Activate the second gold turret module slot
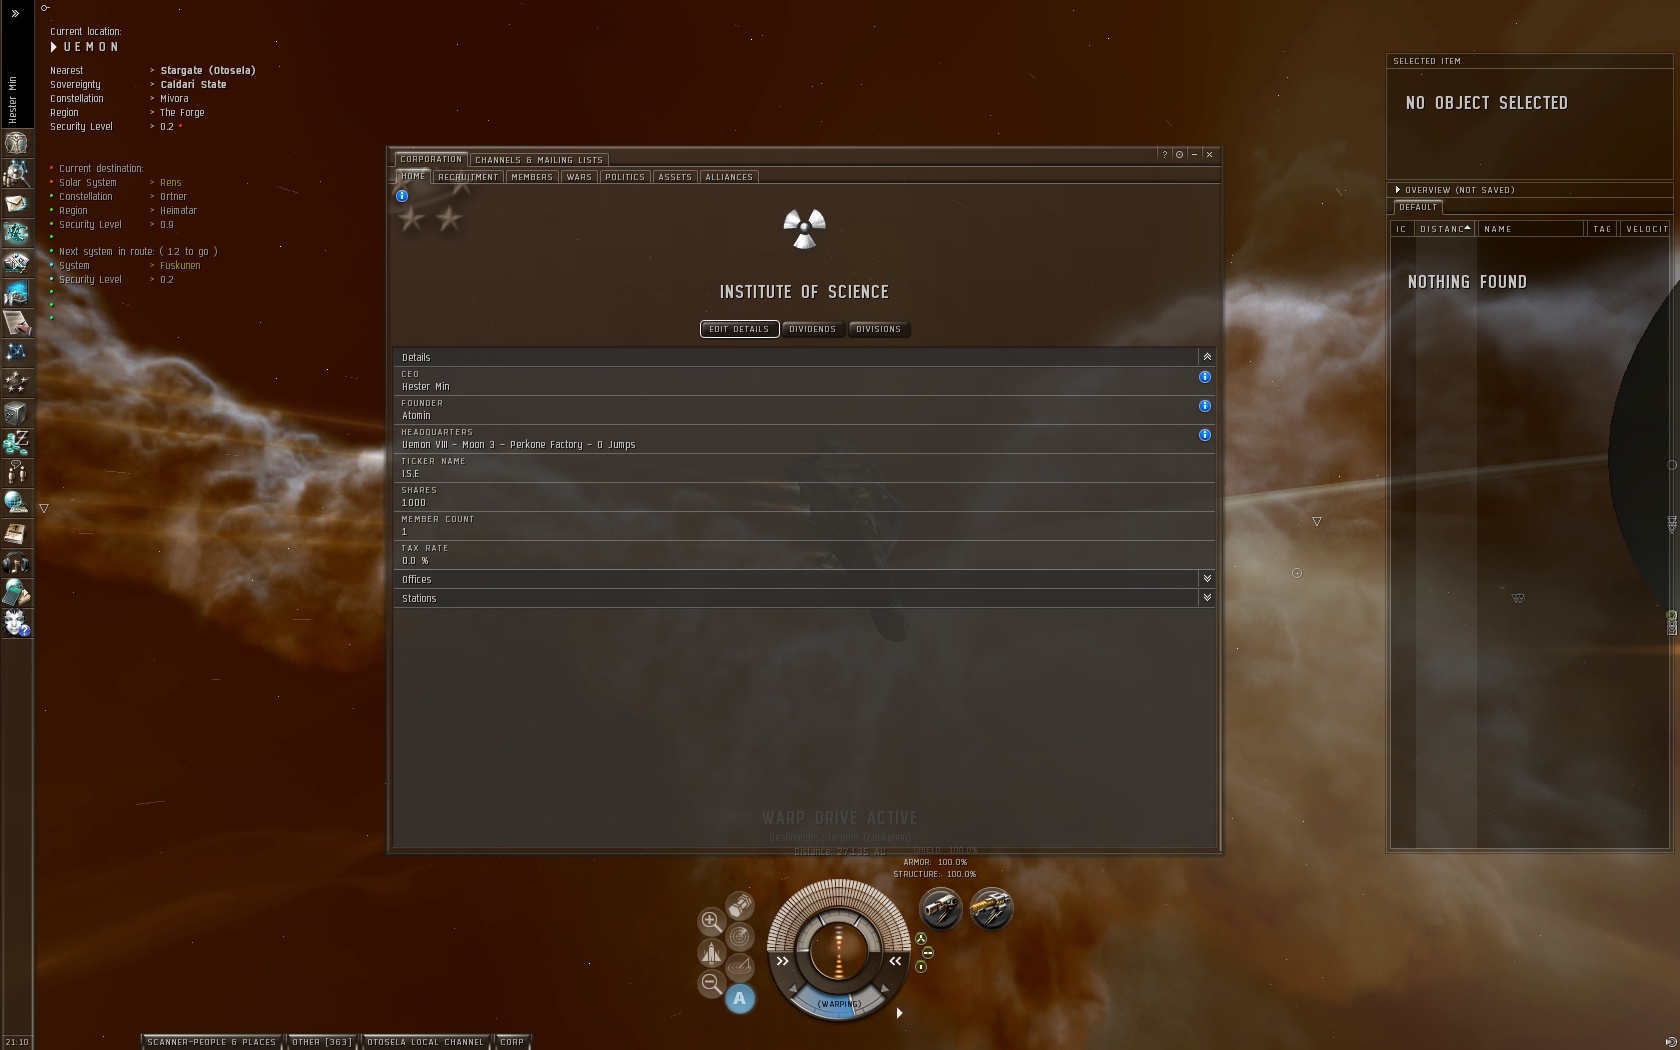The image size is (1680, 1050). [992, 909]
